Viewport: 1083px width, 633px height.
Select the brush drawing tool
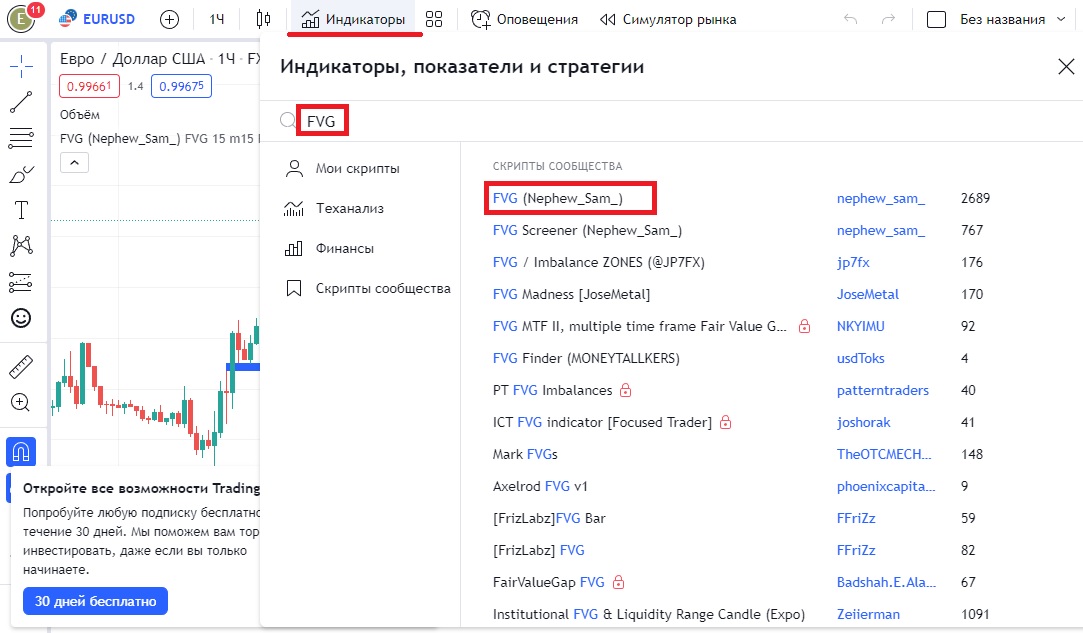tap(21, 174)
